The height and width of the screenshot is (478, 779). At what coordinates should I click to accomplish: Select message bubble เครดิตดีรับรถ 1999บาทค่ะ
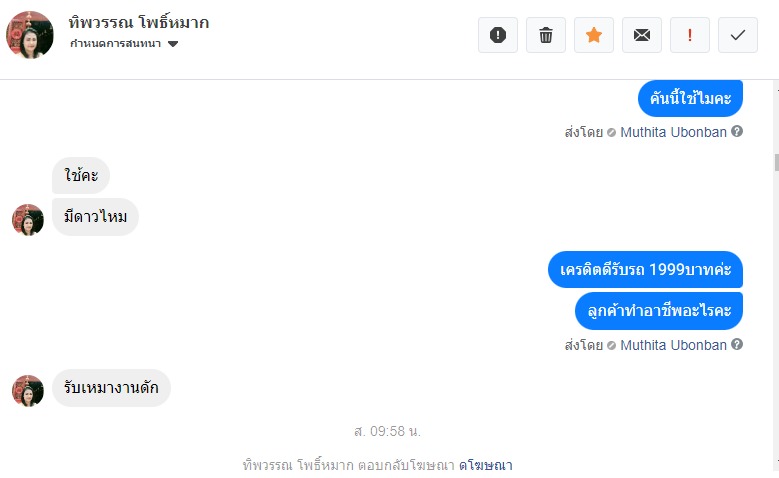tap(645, 269)
